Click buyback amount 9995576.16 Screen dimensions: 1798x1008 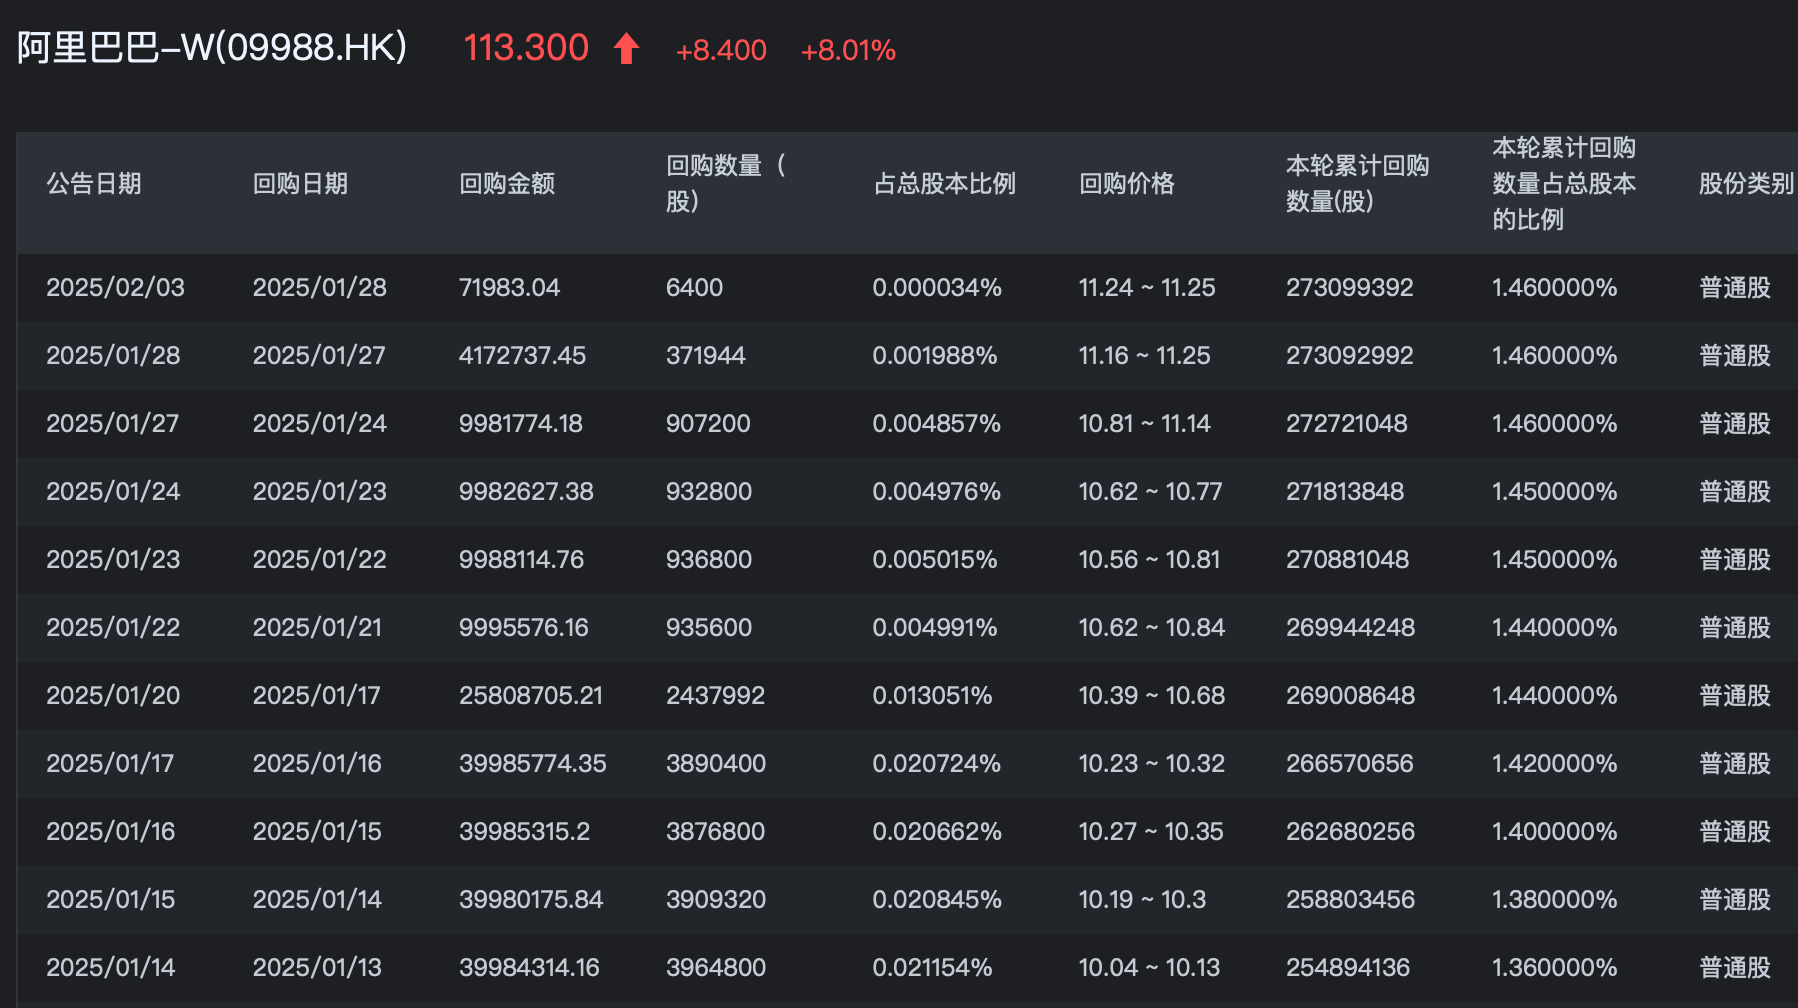[523, 628]
